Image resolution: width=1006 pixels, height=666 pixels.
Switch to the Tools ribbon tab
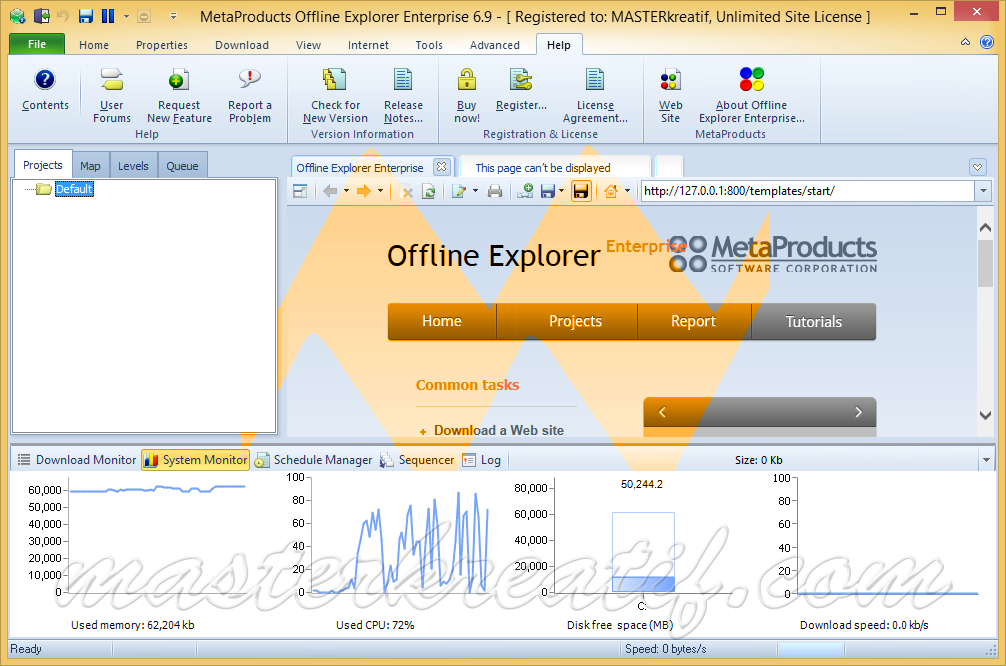tap(429, 45)
